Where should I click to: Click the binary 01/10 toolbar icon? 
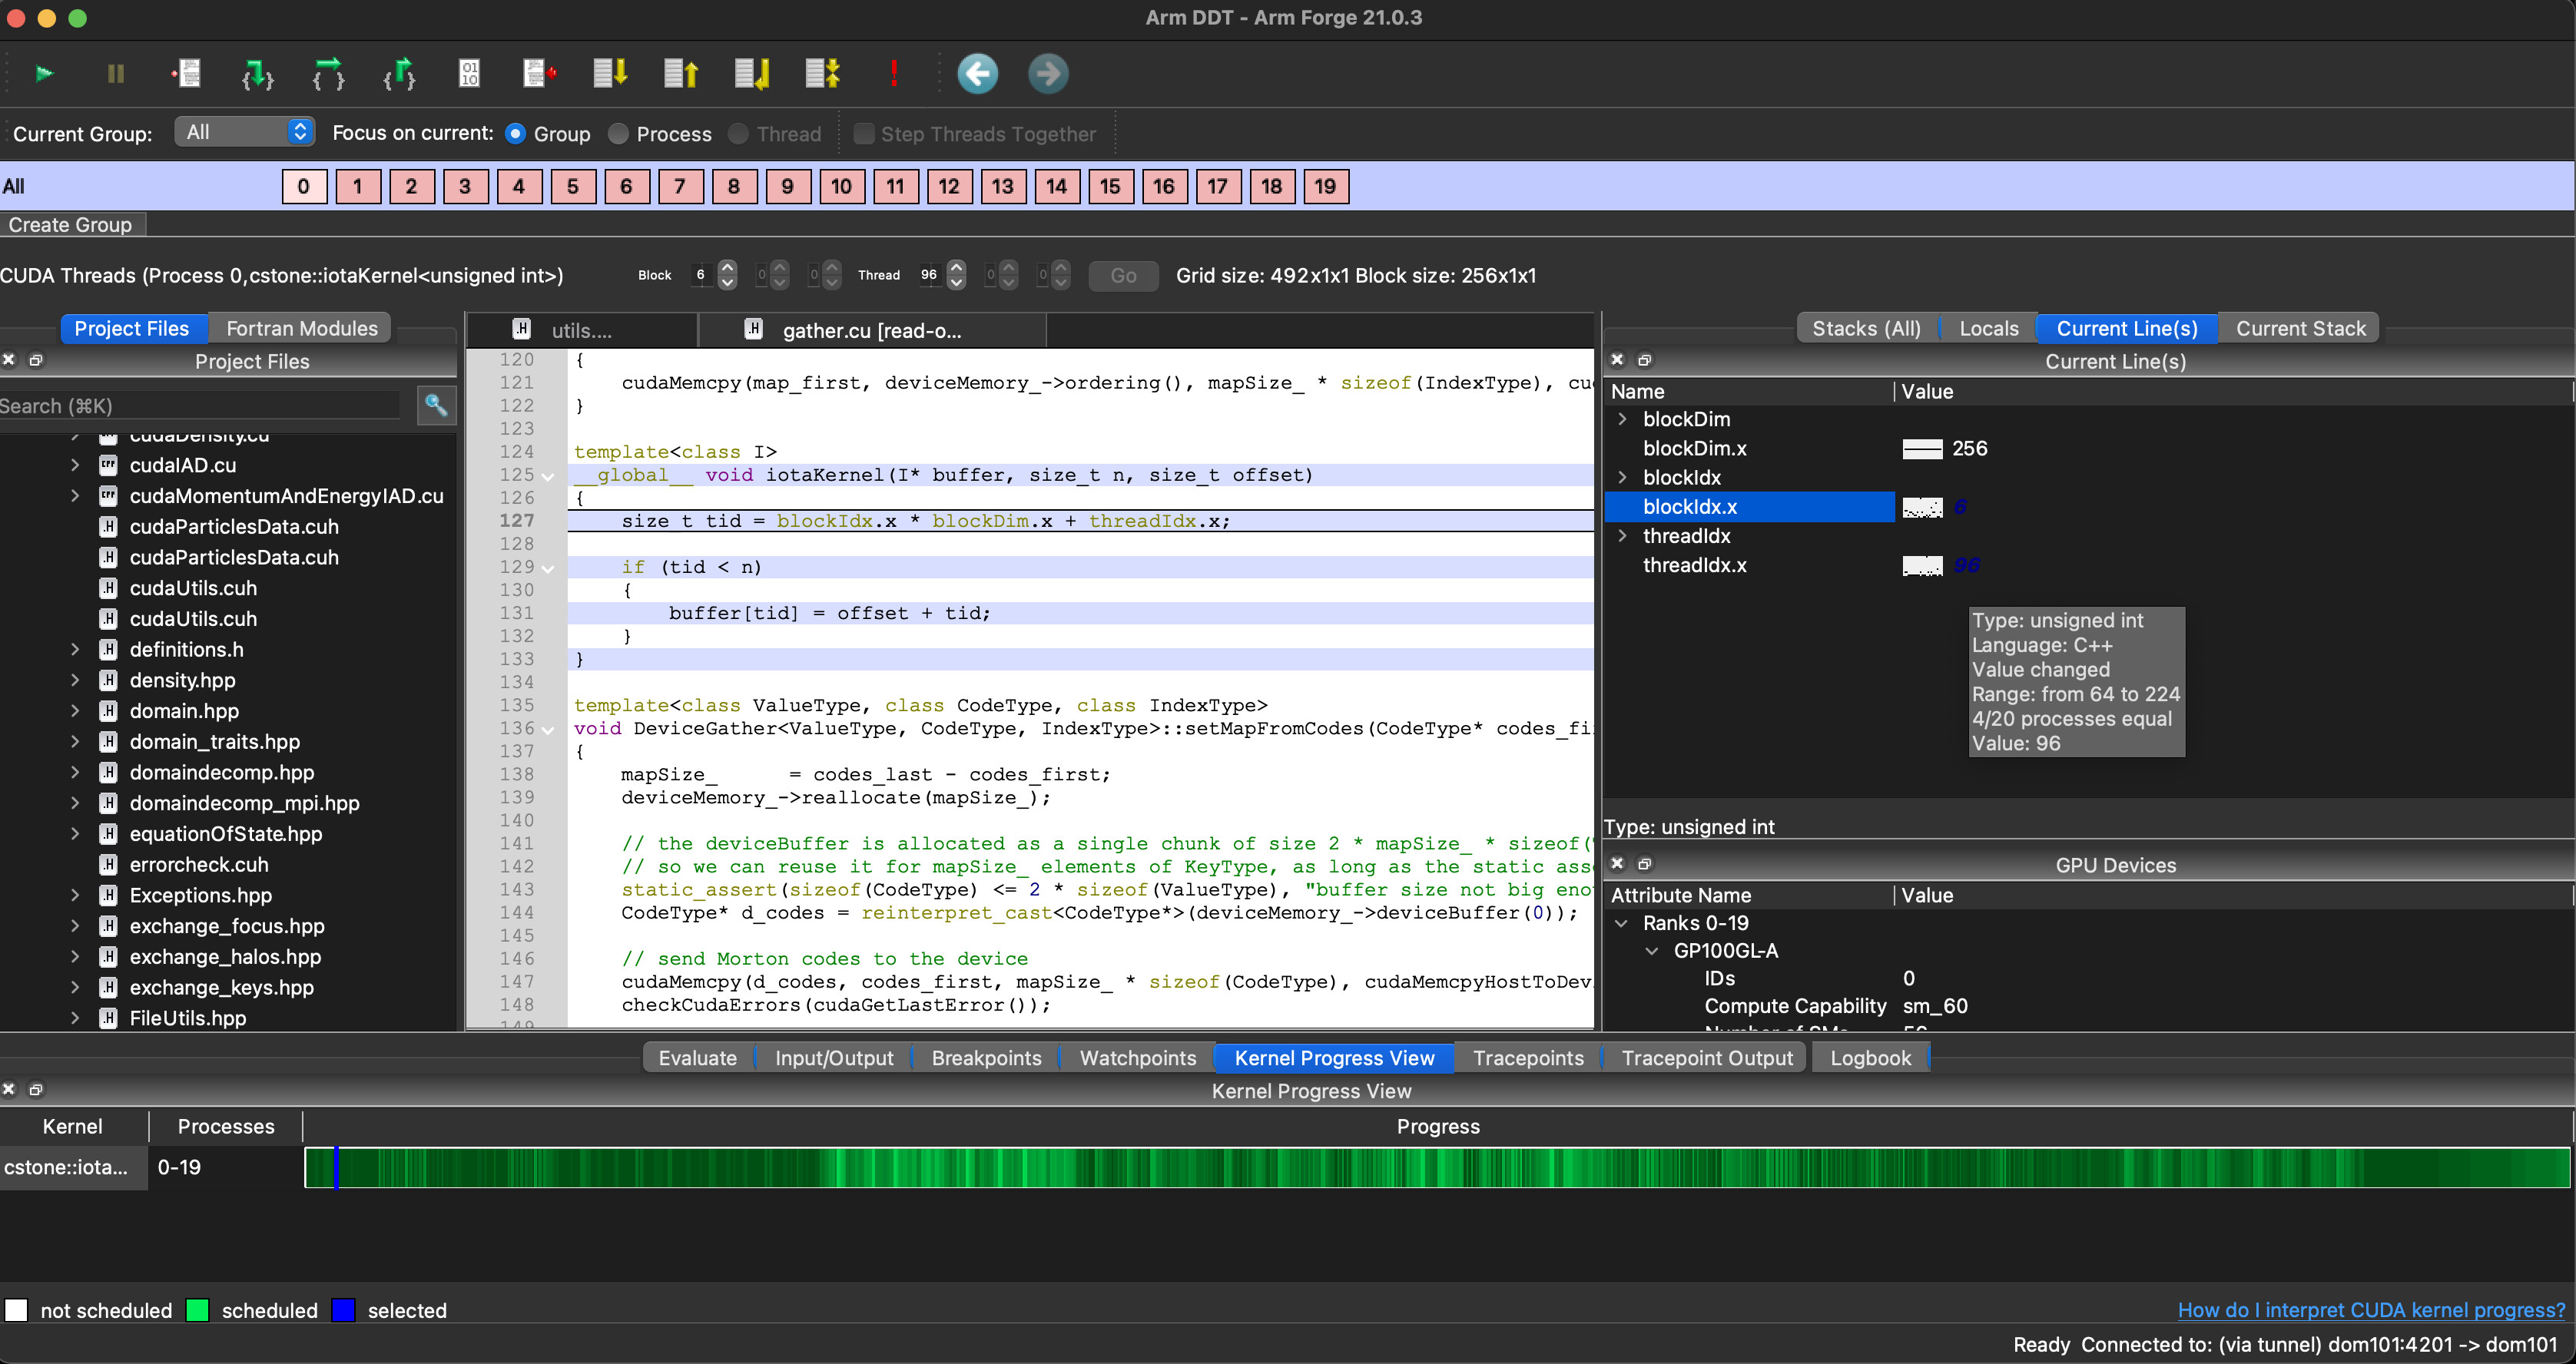[469, 73]
